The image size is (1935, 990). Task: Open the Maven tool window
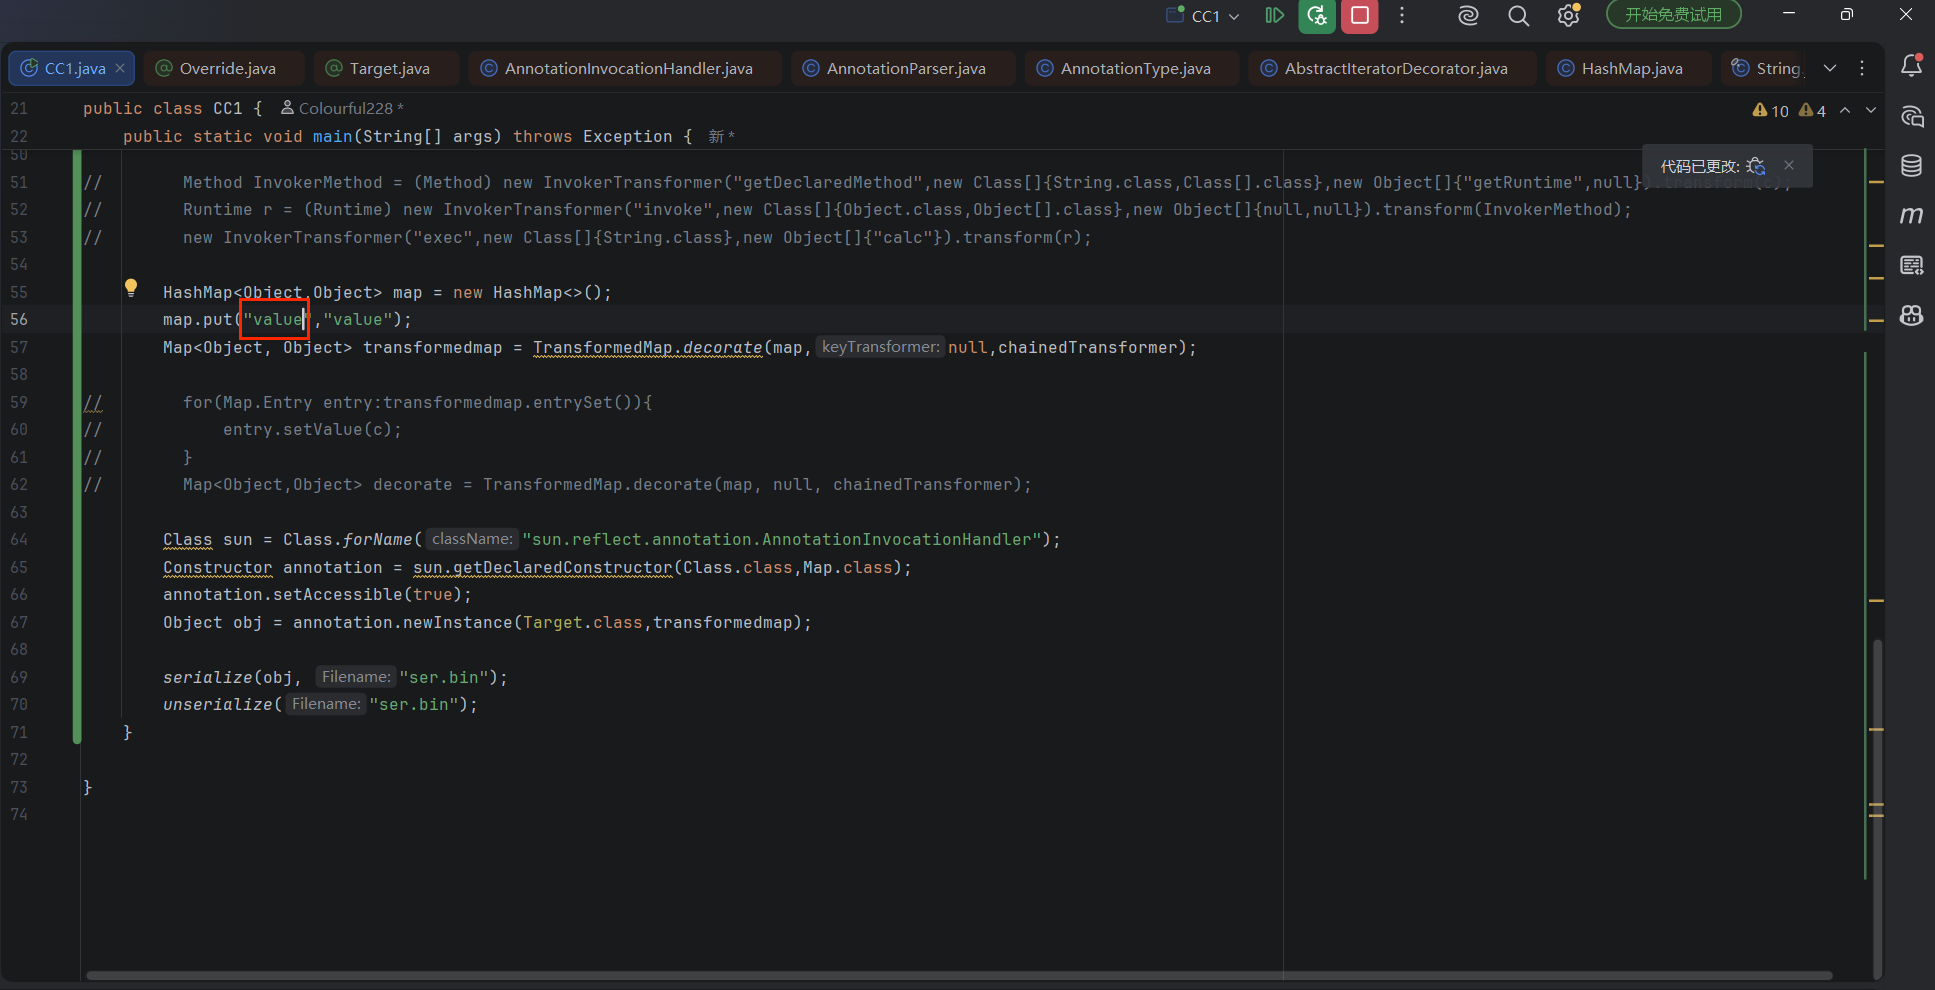coord(1911,215)
